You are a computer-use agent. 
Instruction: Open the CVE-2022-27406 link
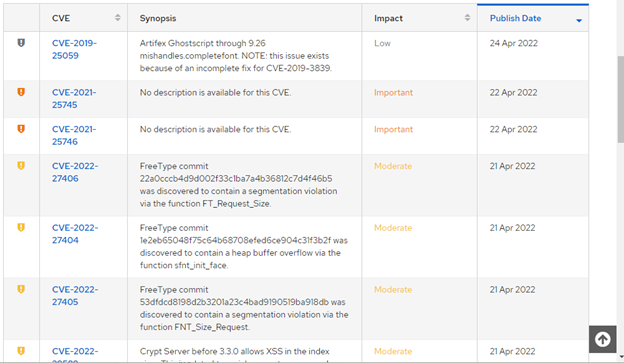(x=75, y=172)
